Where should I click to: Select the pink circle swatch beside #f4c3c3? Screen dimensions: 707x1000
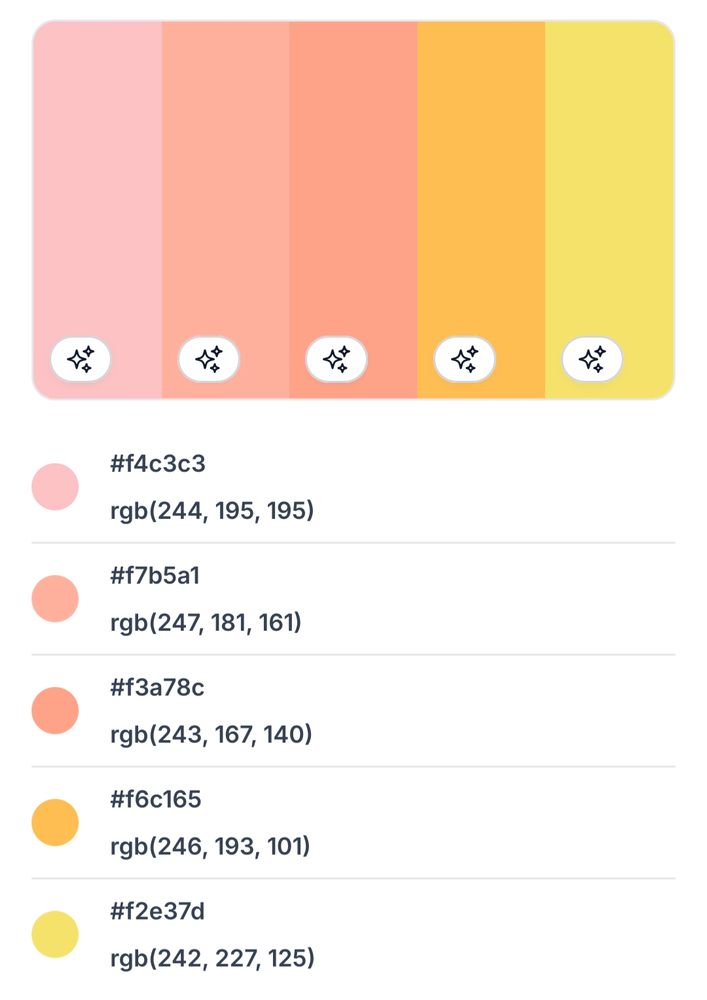[x=55, y=487]
